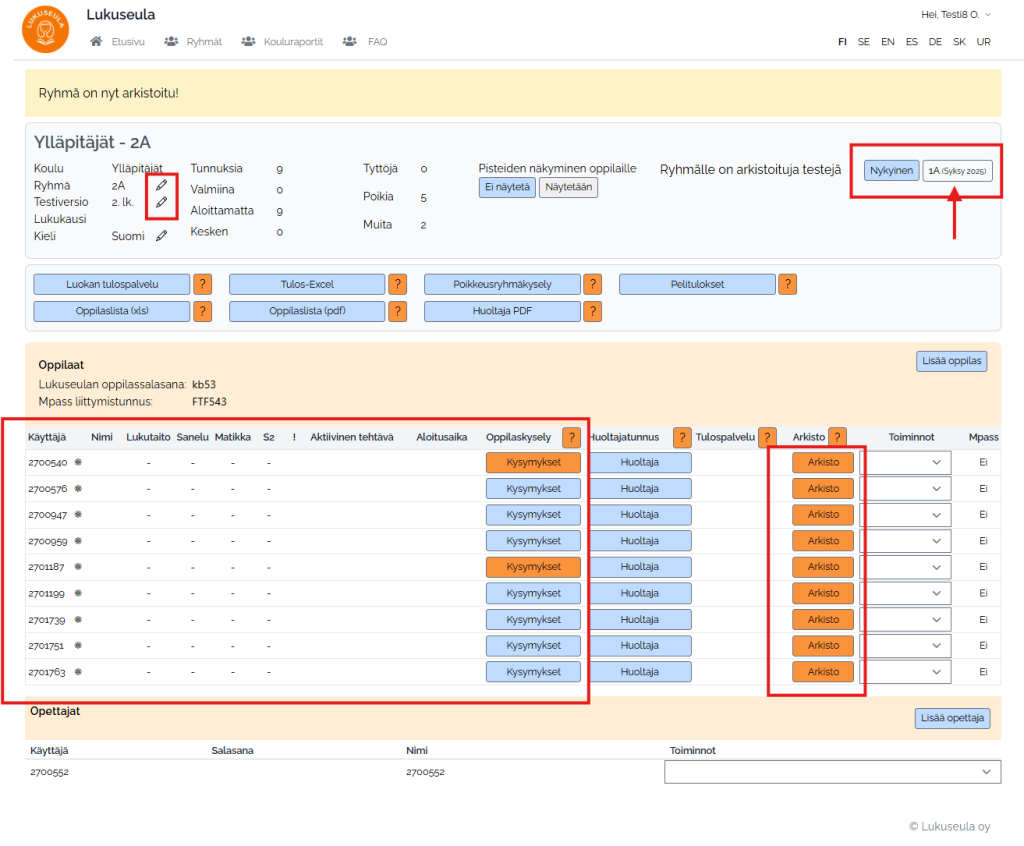Expand the teacher 2700552 Toiminnot dropdown
Screen dimensions: 1024x846
pyautogui.click(x=832, y=772)
